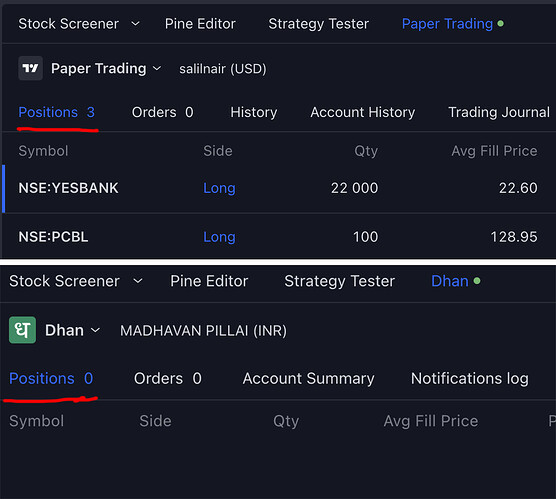Image resolution: width=556 pixels, height=499 pixels.
Task: Sort by Side column in Dhan table
Action: (x=155, y=421)
